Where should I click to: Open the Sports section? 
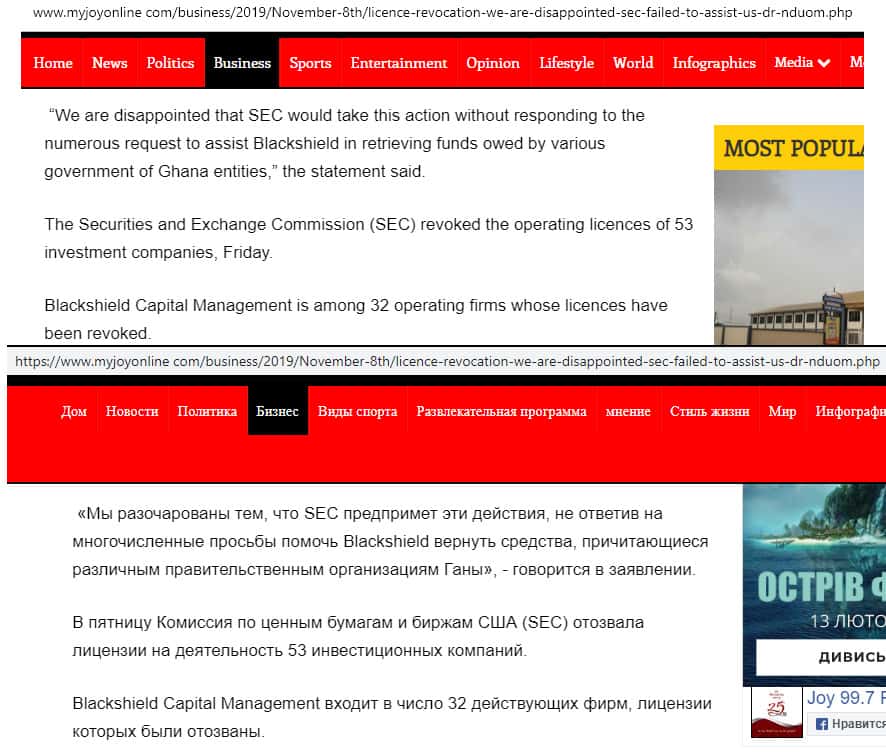pos(310,63)
